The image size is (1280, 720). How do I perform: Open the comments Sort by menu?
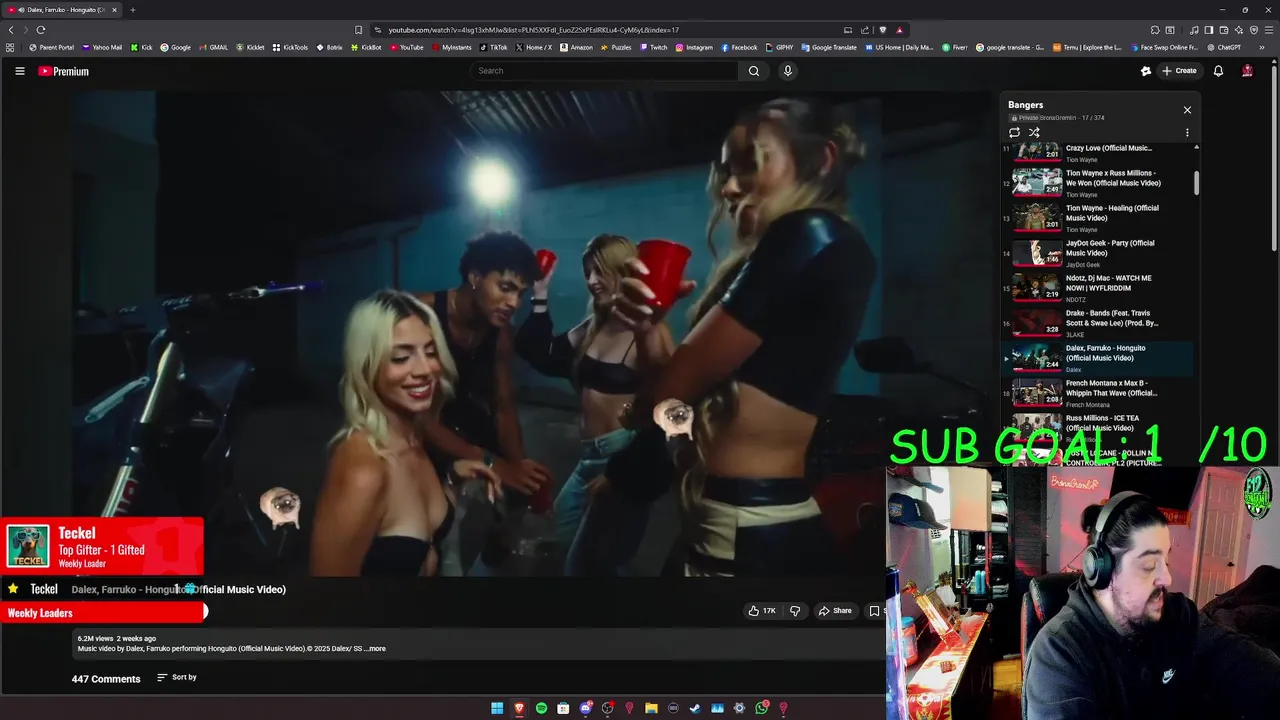point(177,678)
